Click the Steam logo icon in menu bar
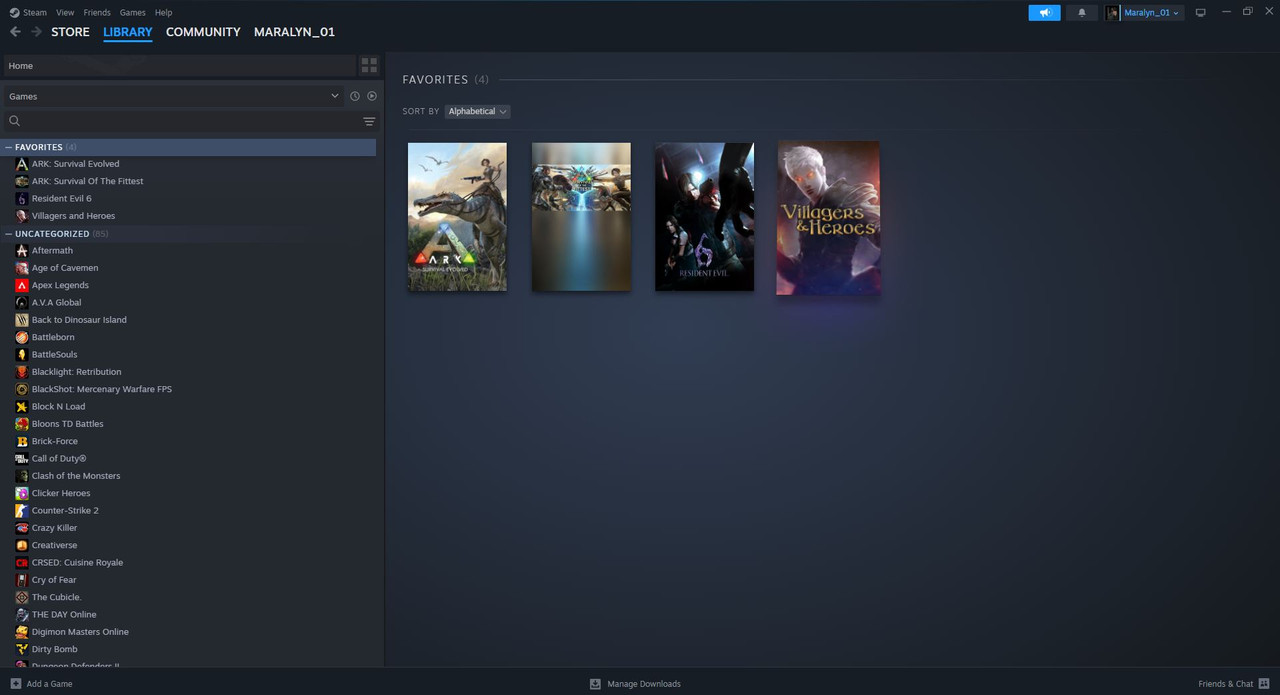 click(x=13, y=12)
